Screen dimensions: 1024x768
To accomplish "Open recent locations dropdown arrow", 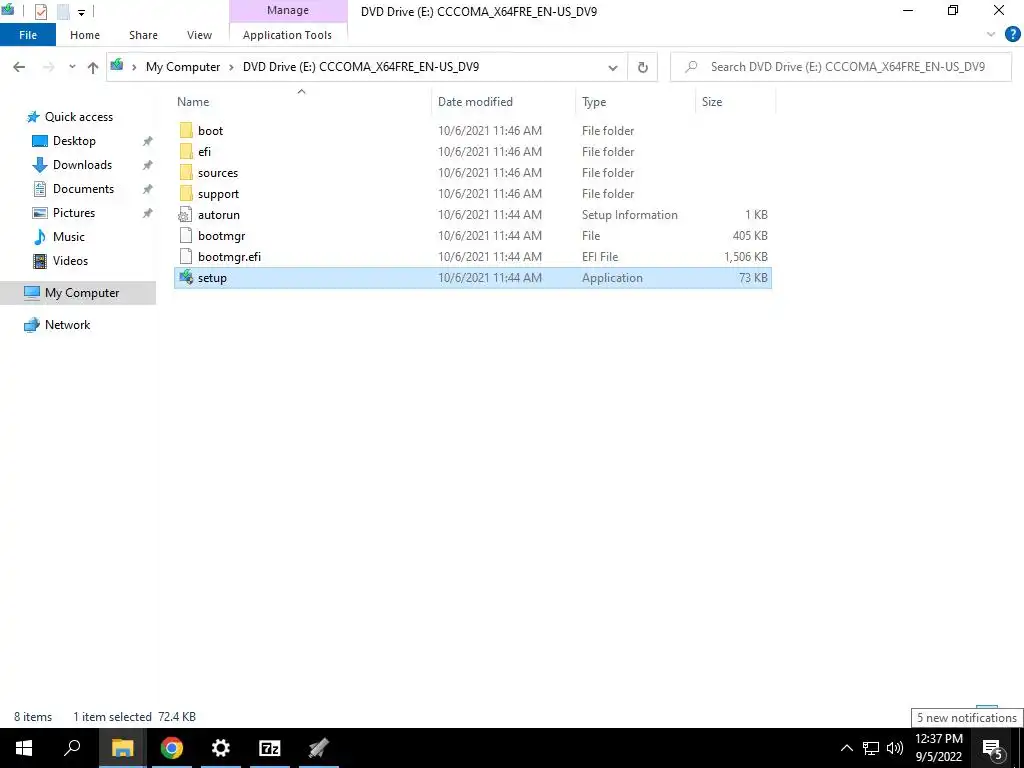I will [x=72, y=67].
